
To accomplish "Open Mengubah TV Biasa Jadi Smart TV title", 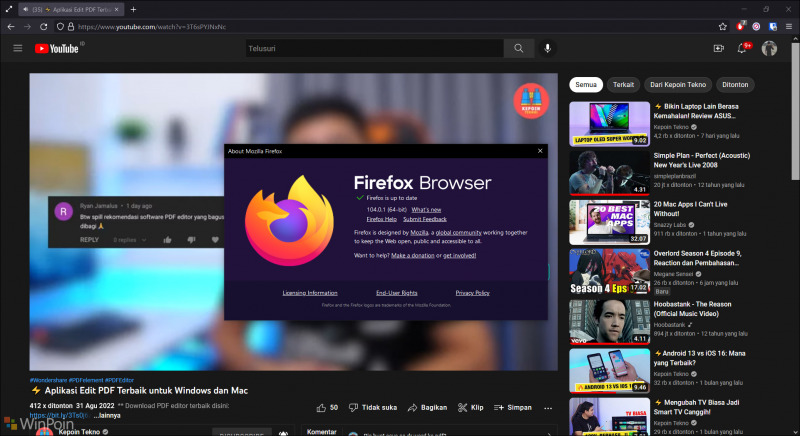I will [x=697, y=407].
